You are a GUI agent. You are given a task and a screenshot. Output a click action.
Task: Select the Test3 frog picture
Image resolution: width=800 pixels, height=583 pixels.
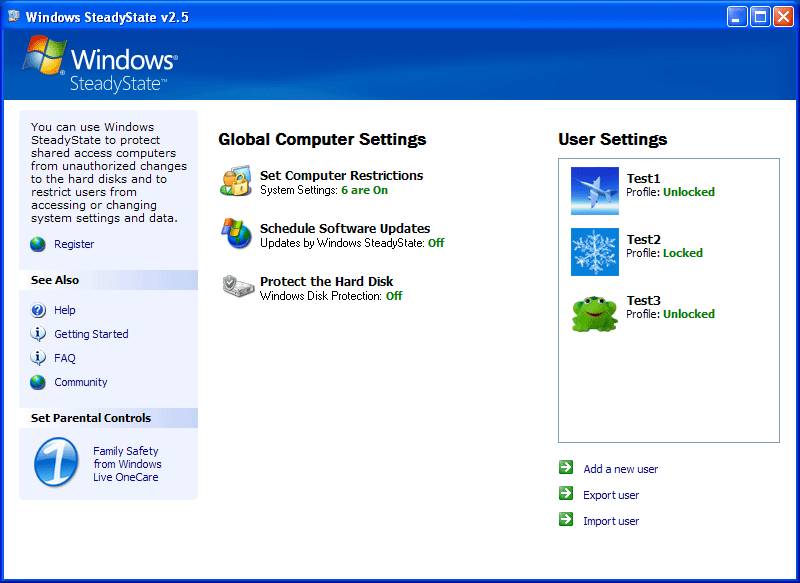pos(595,313)
